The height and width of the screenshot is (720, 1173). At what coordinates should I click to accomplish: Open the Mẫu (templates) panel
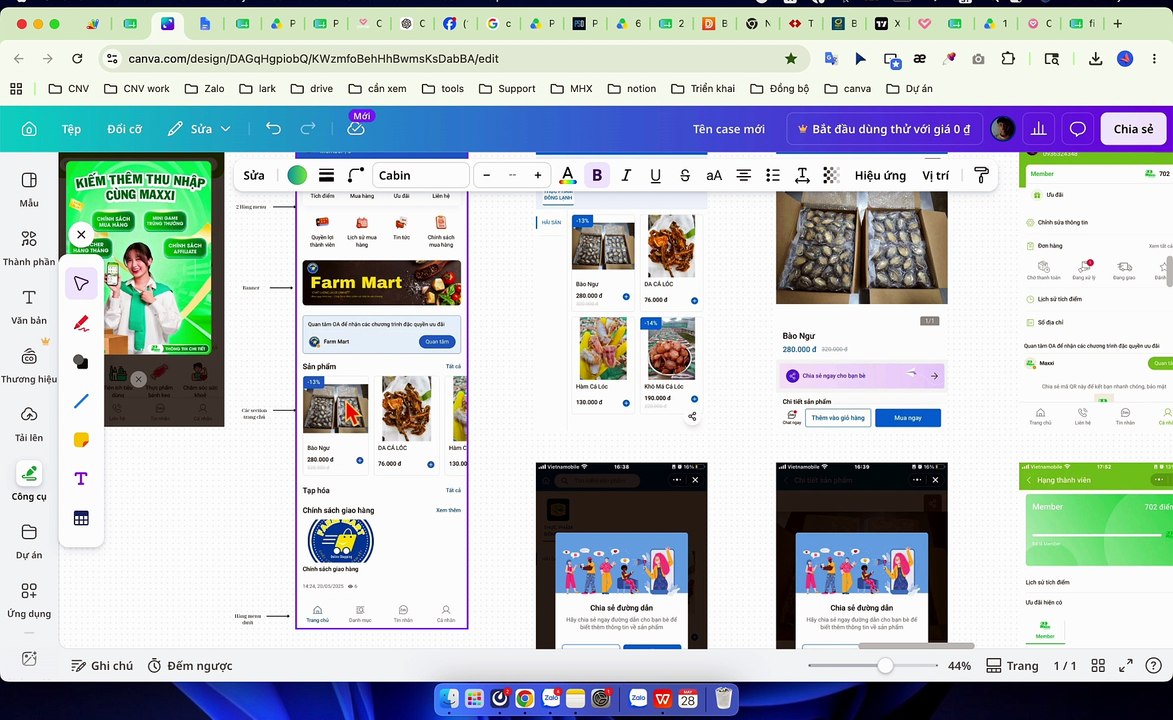point(28,189)
